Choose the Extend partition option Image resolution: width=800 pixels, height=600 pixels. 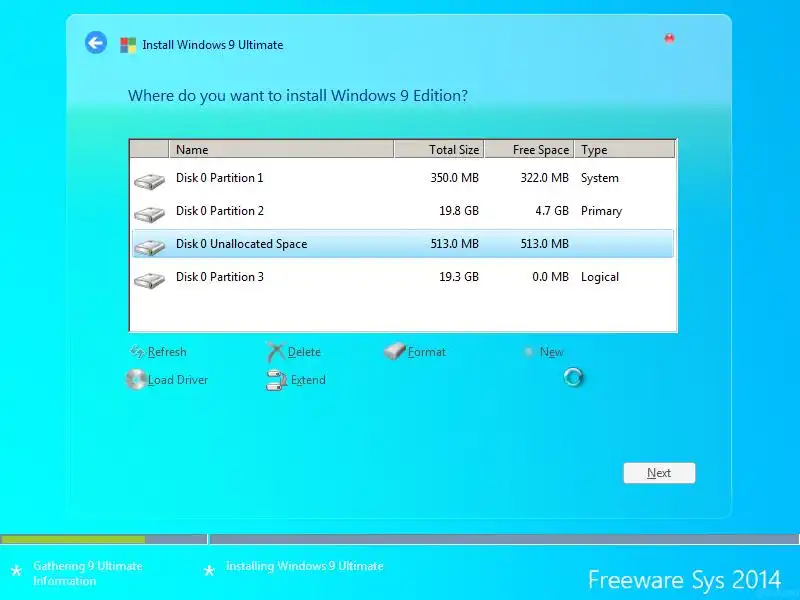(308, 380)
